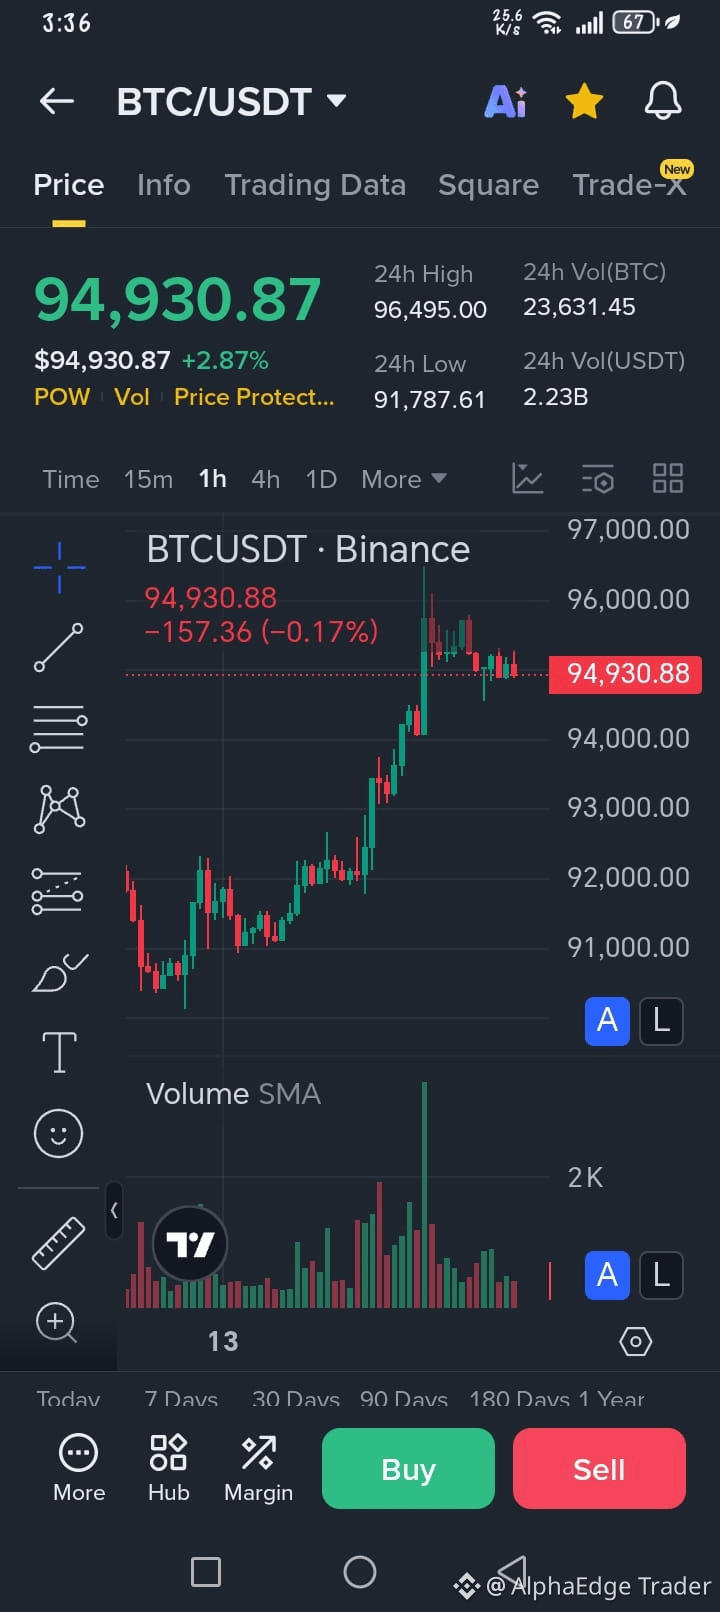Open the Hub shortcut
The width and height of the screenshot is (720, 1612).
(168, 1469)
